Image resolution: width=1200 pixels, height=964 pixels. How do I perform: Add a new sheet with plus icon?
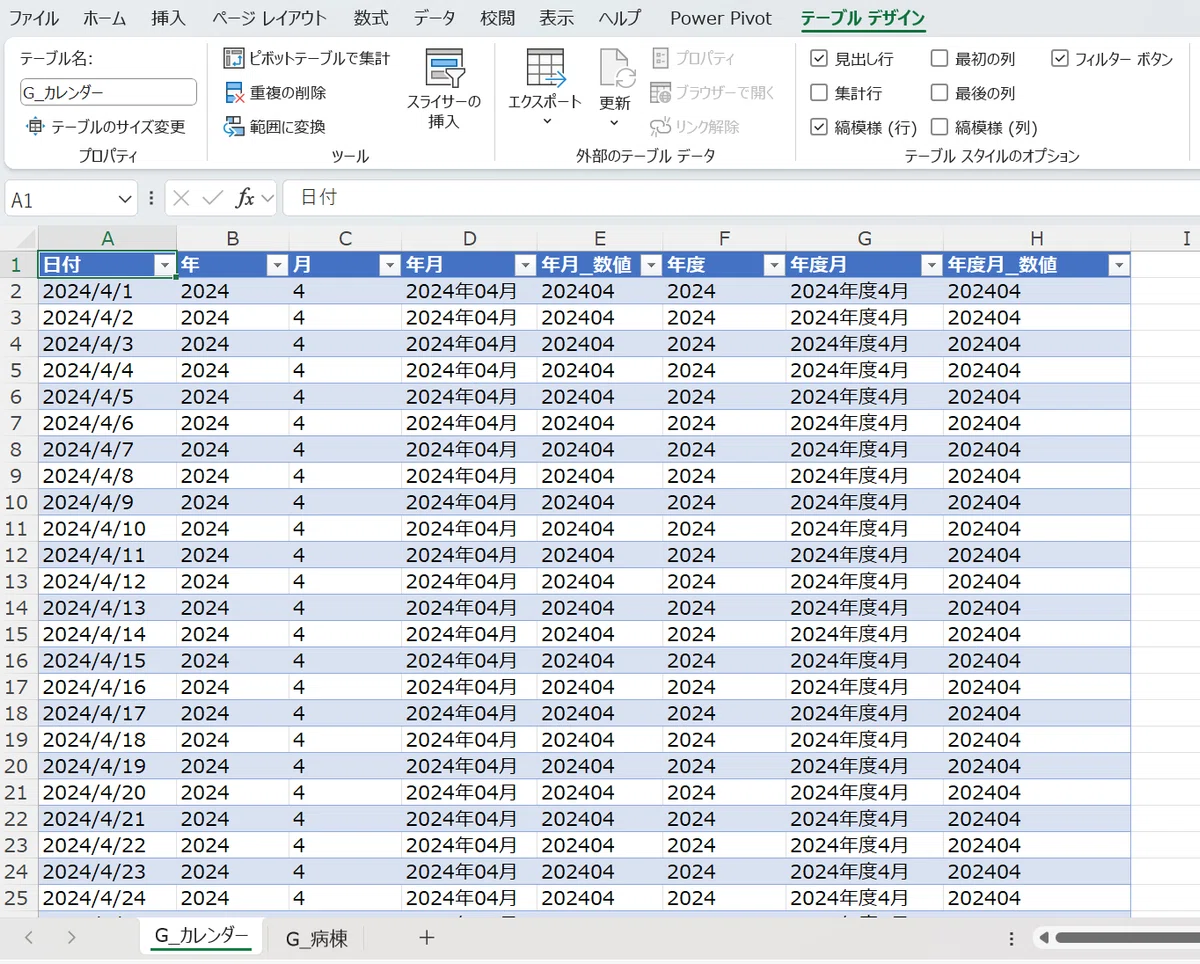tap(427, 937)
